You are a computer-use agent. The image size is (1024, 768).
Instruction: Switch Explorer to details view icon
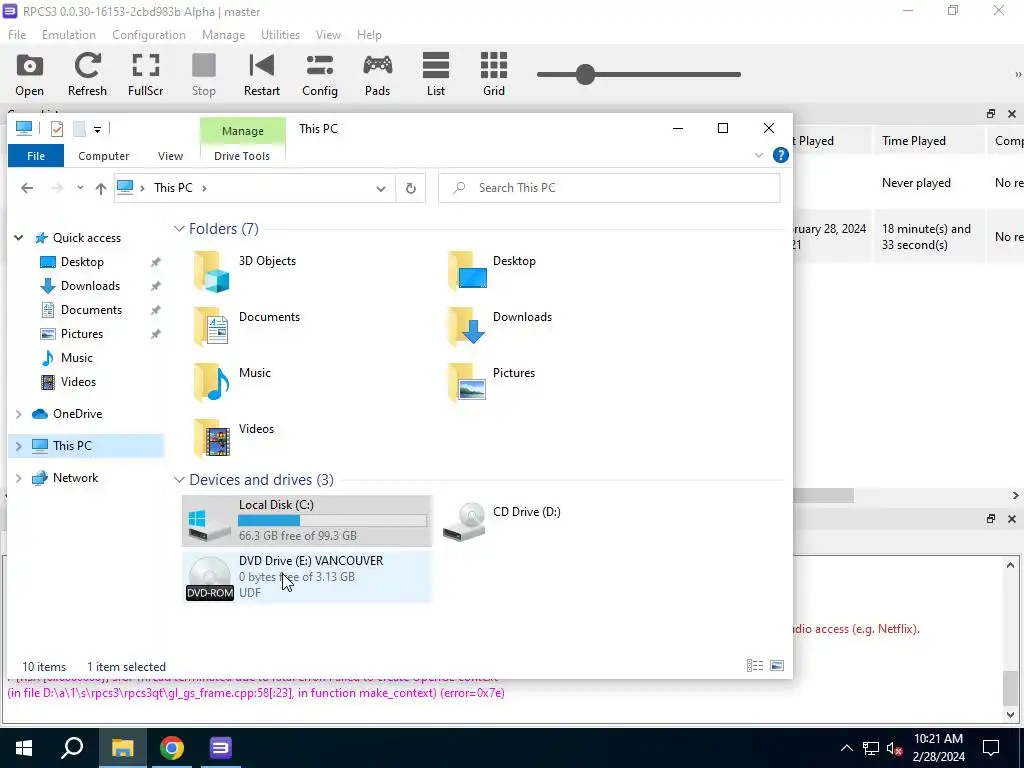pyautogui.click(x=755, y=665)
